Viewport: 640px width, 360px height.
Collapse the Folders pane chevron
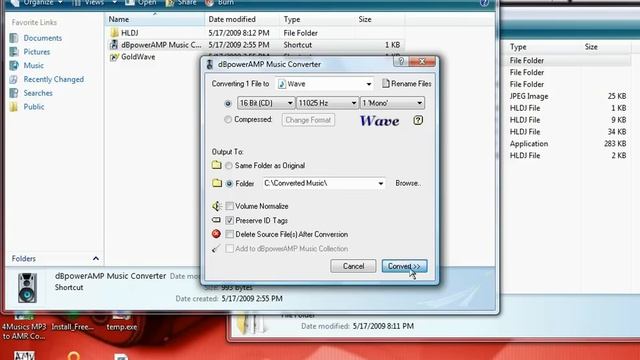(x=96, y=258)
